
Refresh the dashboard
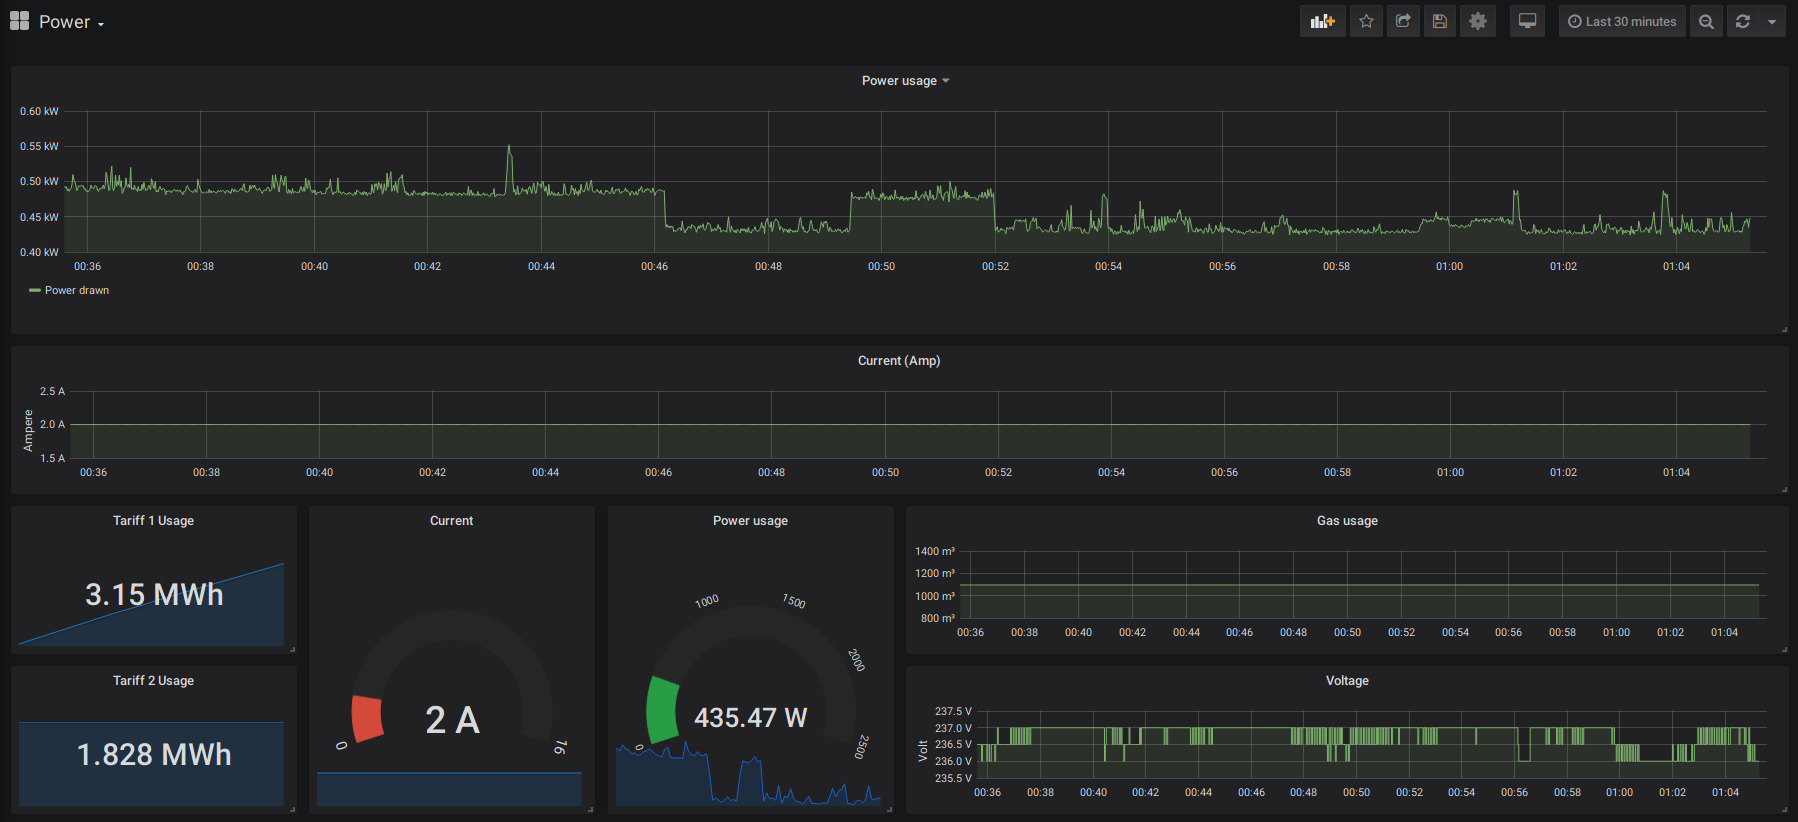1743,21
